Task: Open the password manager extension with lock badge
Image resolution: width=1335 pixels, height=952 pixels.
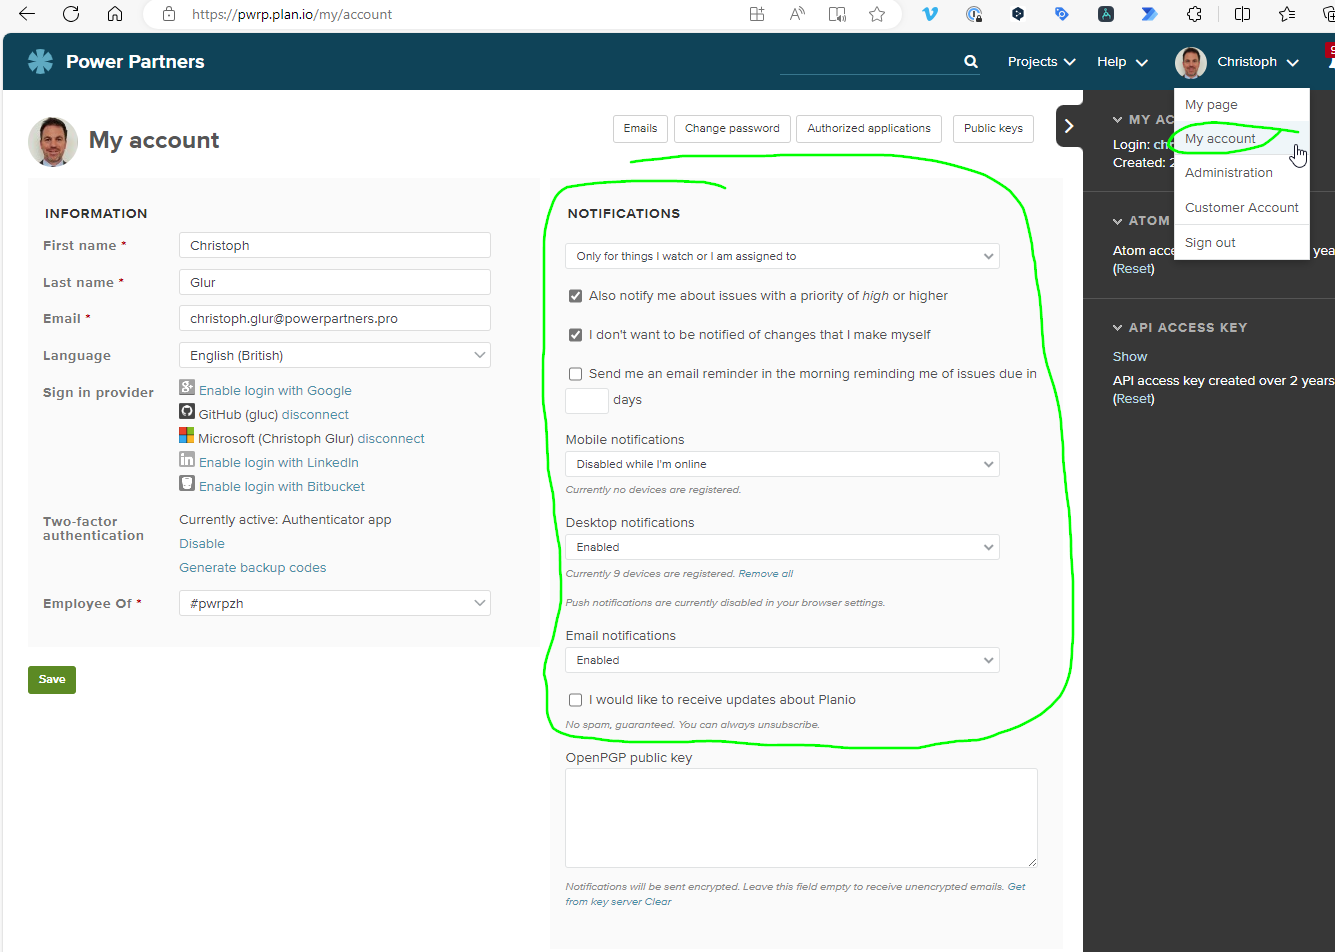Action: pos(974,14)
